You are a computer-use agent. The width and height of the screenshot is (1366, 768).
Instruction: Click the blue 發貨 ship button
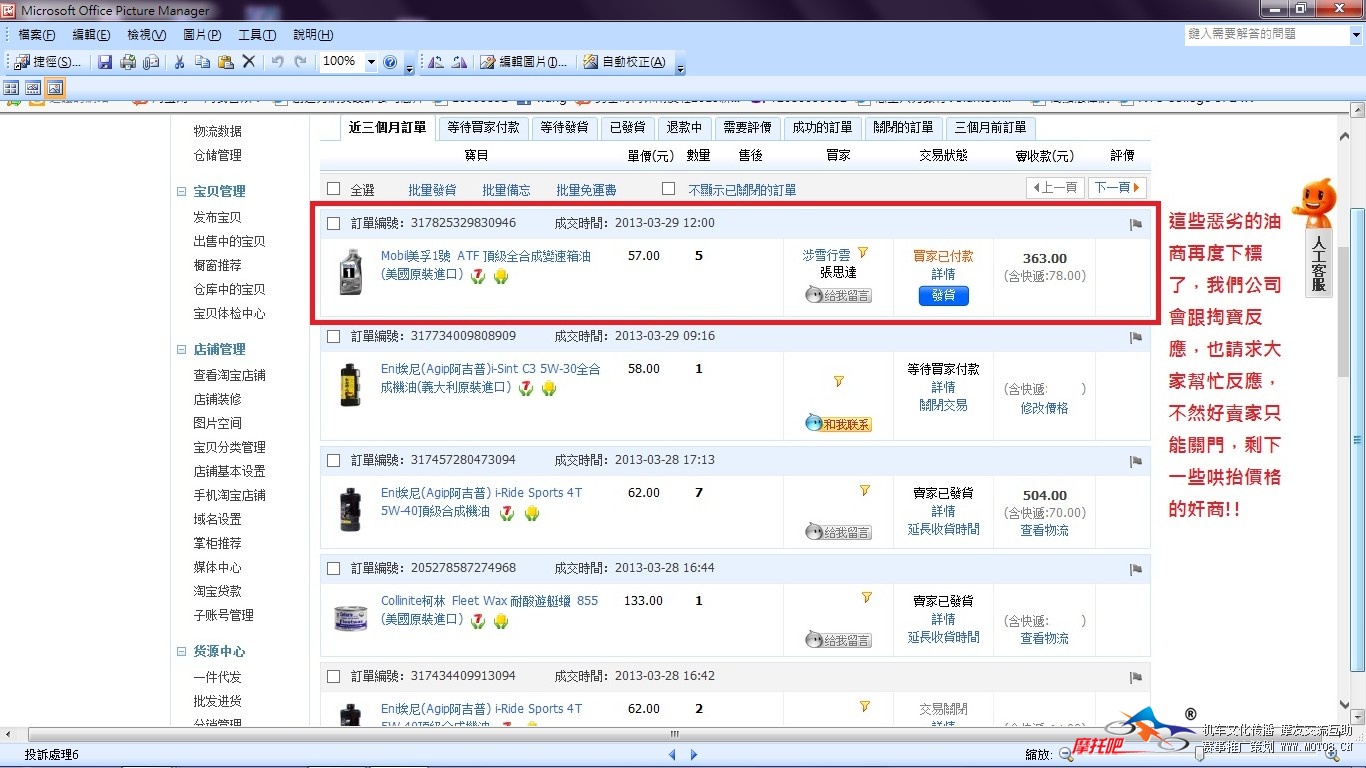tap(943, 296)
